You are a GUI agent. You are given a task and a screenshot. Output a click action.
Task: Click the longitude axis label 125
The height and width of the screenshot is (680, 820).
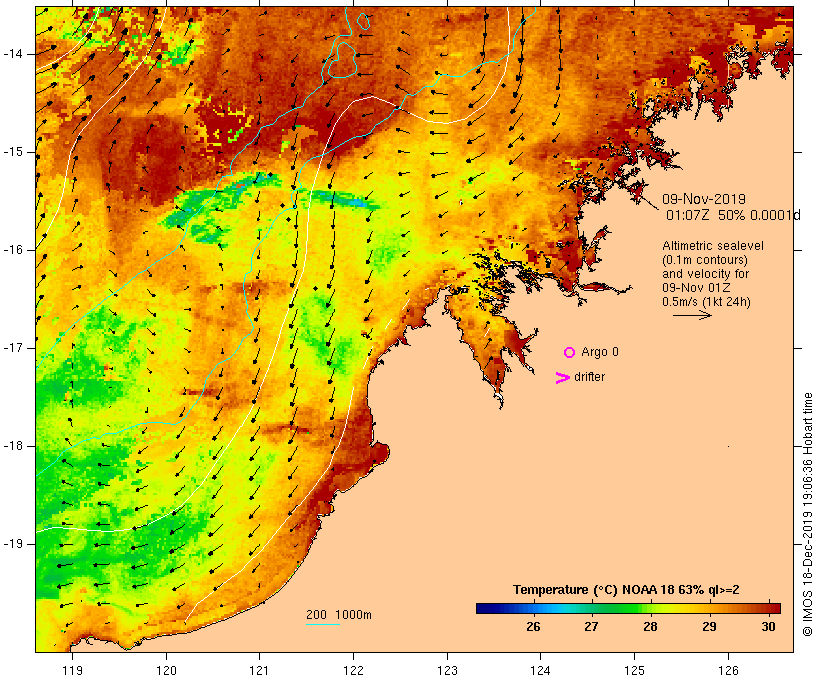tap(634, 670)
